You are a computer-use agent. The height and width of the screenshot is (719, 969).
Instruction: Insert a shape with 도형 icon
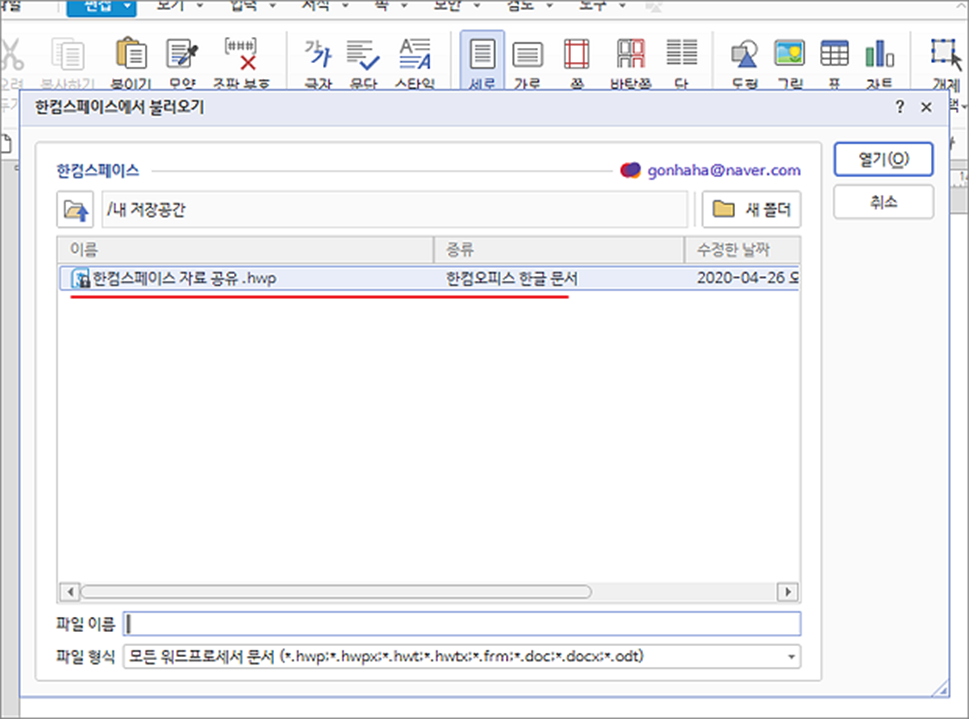point(745,54)
